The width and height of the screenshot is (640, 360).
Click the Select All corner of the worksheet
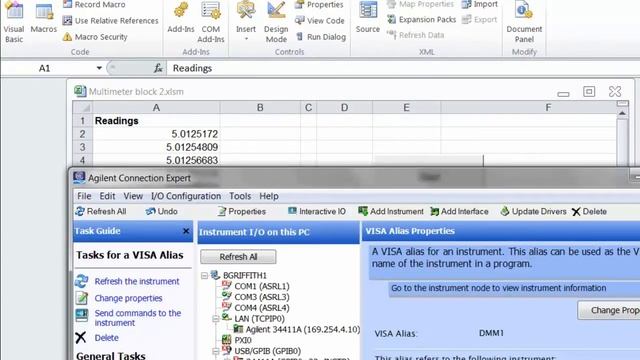tap(82, 108)
